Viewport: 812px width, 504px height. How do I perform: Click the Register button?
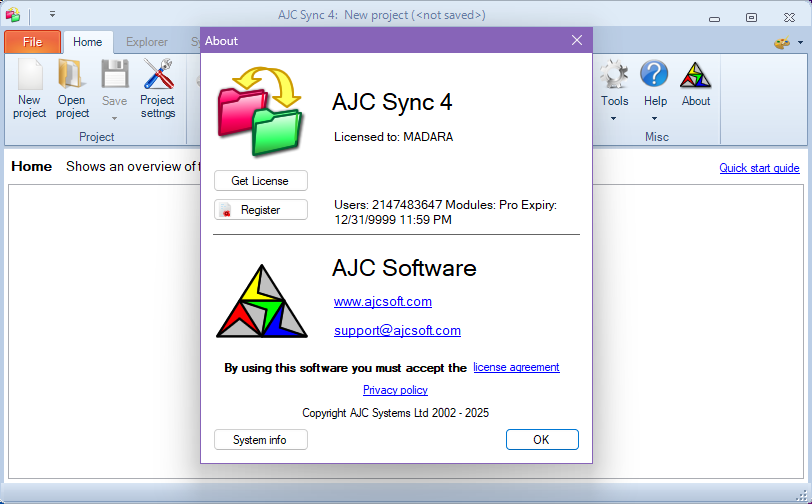coord(260,210)
